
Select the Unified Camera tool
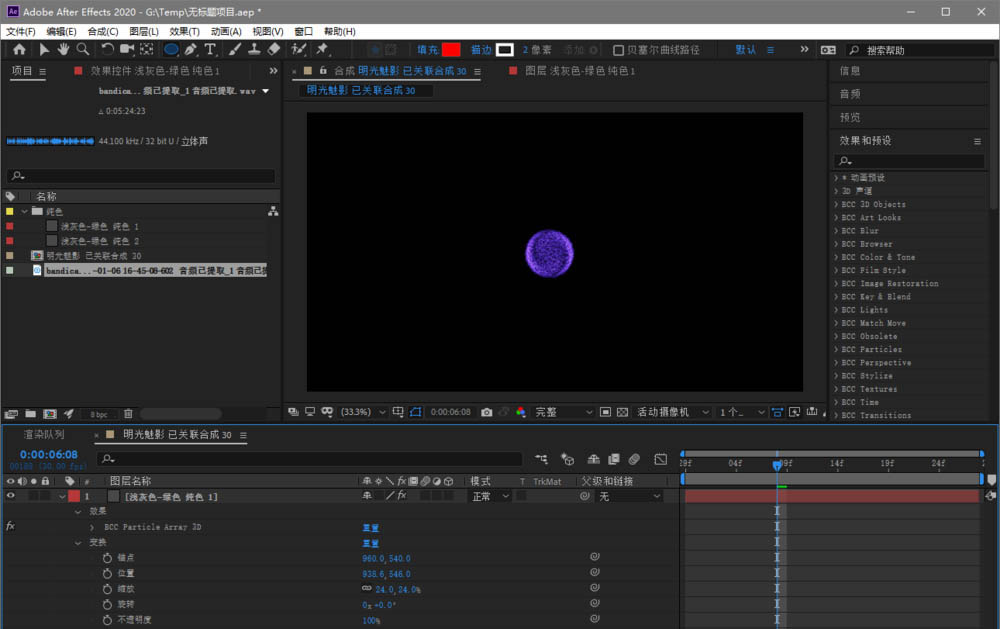click(x=127, y=49)
